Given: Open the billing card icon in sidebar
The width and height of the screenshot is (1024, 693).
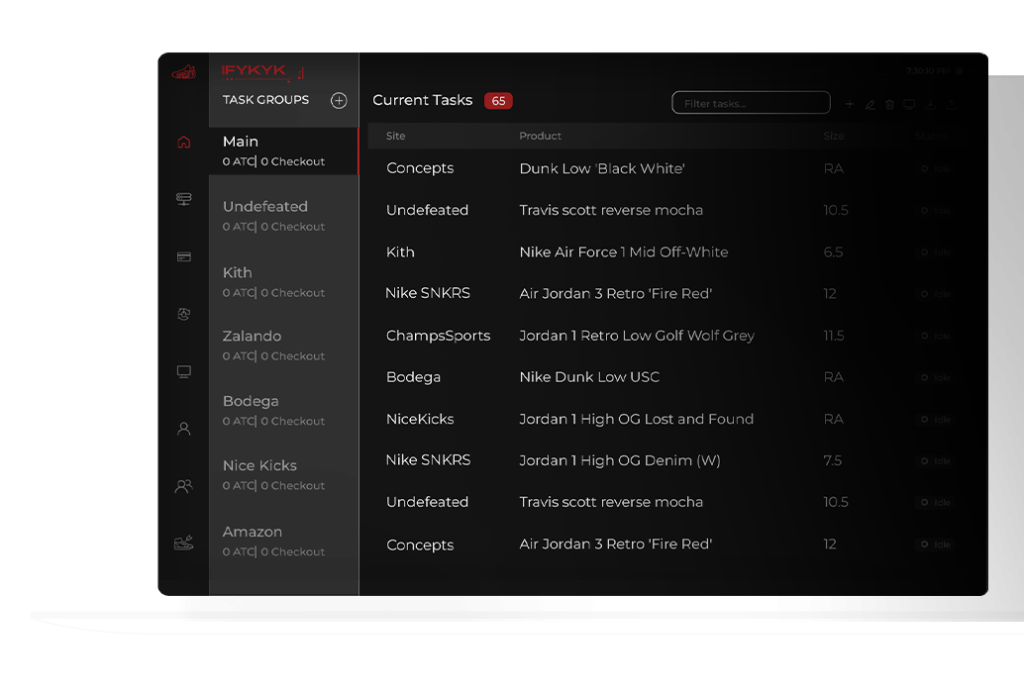Looking at the screenshot, I should [x=183, y=257].
